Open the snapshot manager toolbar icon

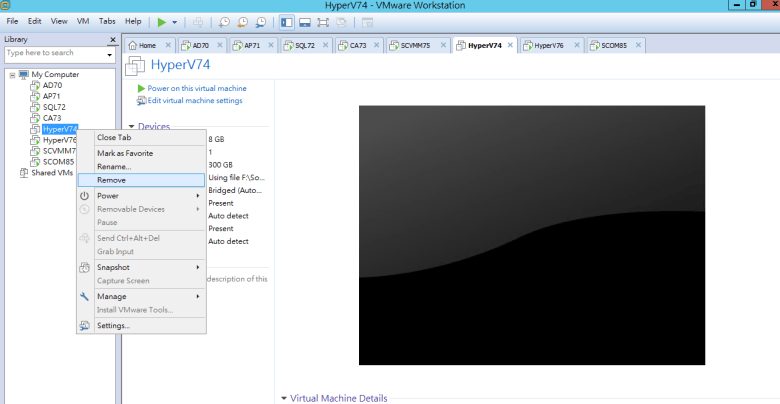click(261, 21)
